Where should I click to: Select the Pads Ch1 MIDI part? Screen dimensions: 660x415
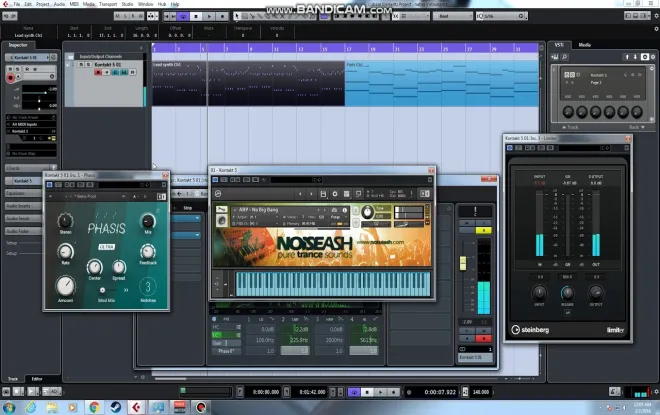point(442,83)
